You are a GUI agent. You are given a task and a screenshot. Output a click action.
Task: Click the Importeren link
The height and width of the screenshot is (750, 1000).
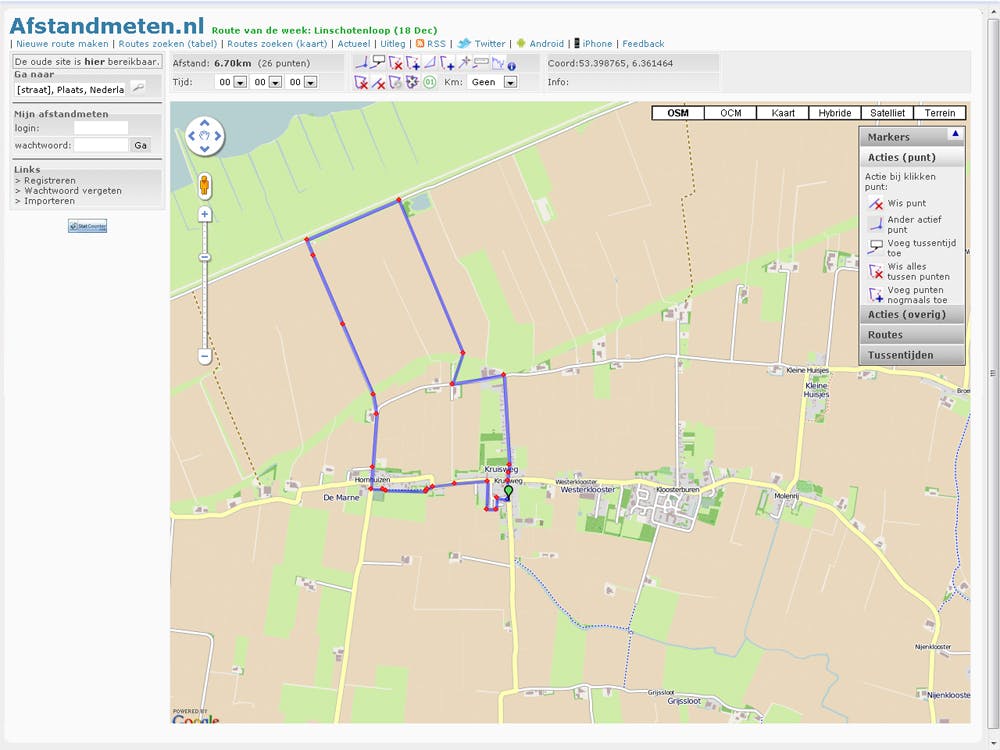pos(50,201)
